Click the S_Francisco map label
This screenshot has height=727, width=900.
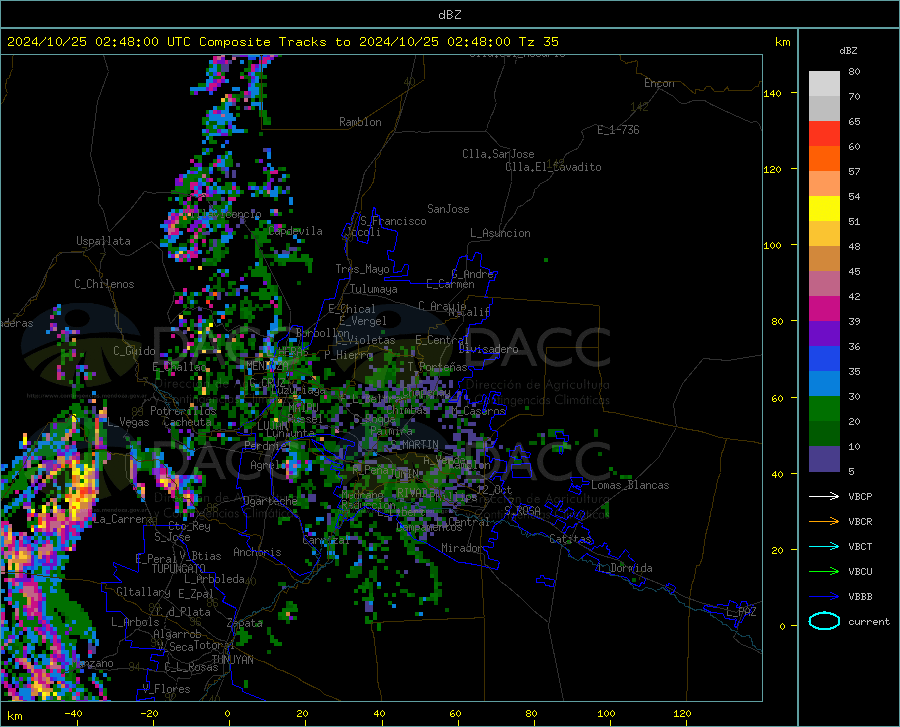coord(393,221)
